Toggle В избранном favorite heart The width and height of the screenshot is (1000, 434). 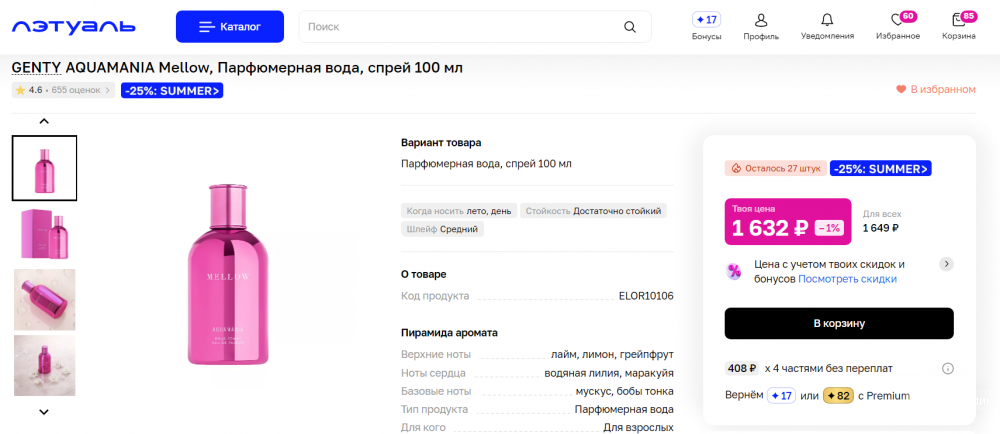click(936, 90)
